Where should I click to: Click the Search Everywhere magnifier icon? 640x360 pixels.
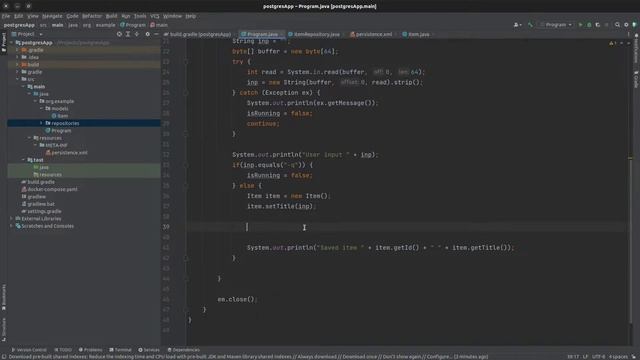617,25
